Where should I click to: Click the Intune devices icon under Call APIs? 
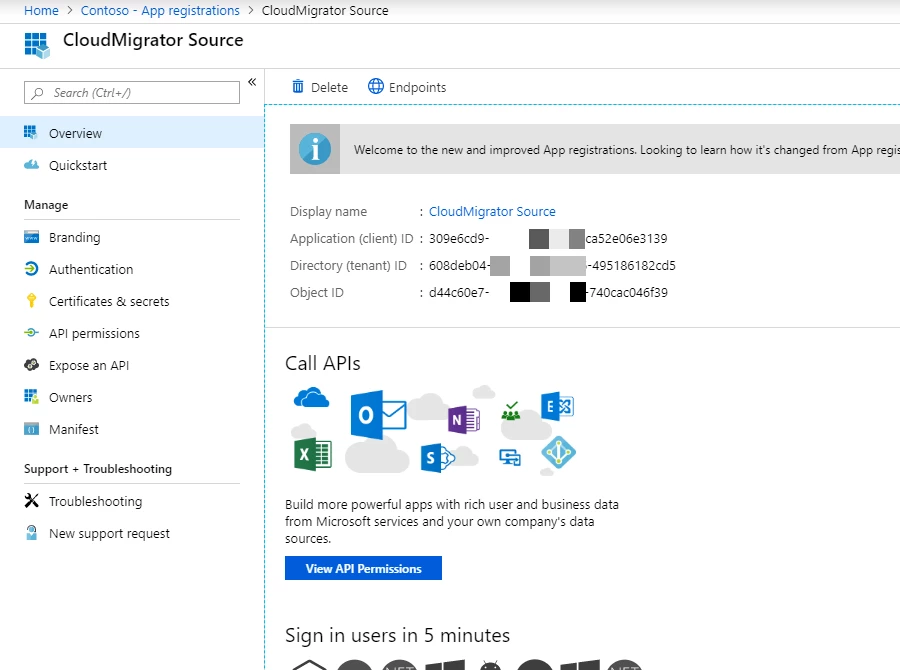point(510,458)
